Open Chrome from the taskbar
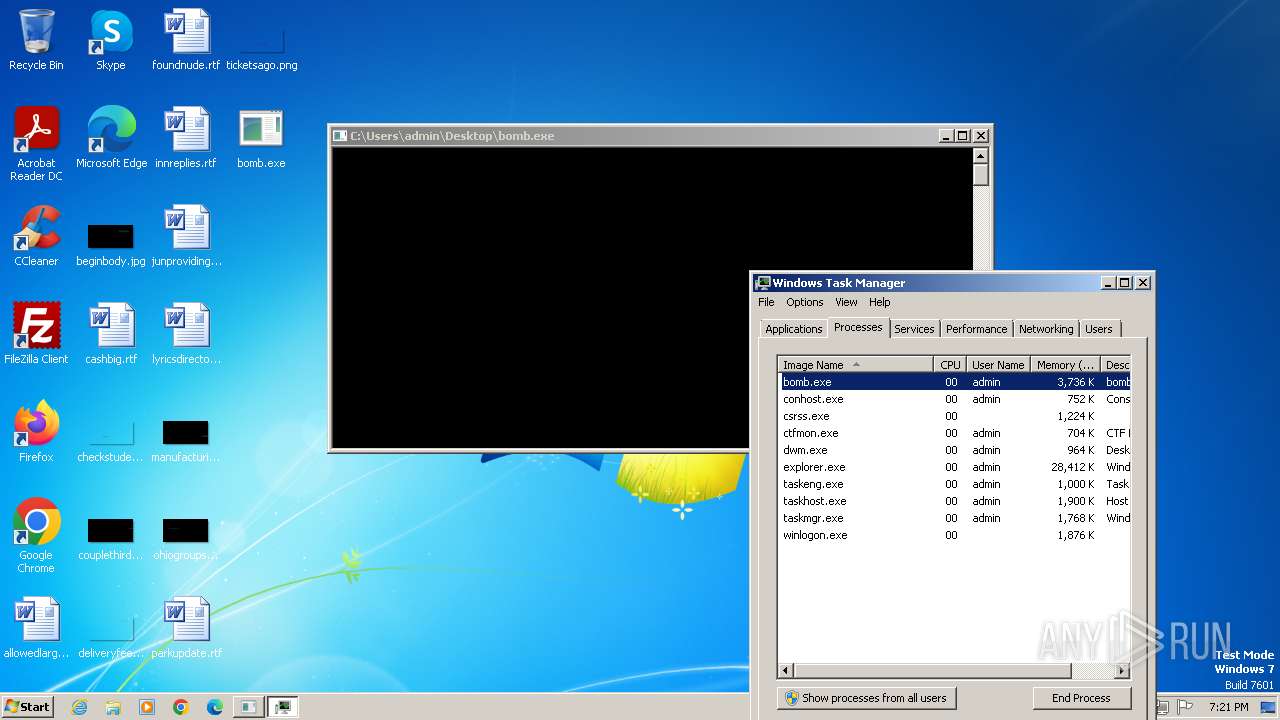1280x720 pixels. [181, 707]
